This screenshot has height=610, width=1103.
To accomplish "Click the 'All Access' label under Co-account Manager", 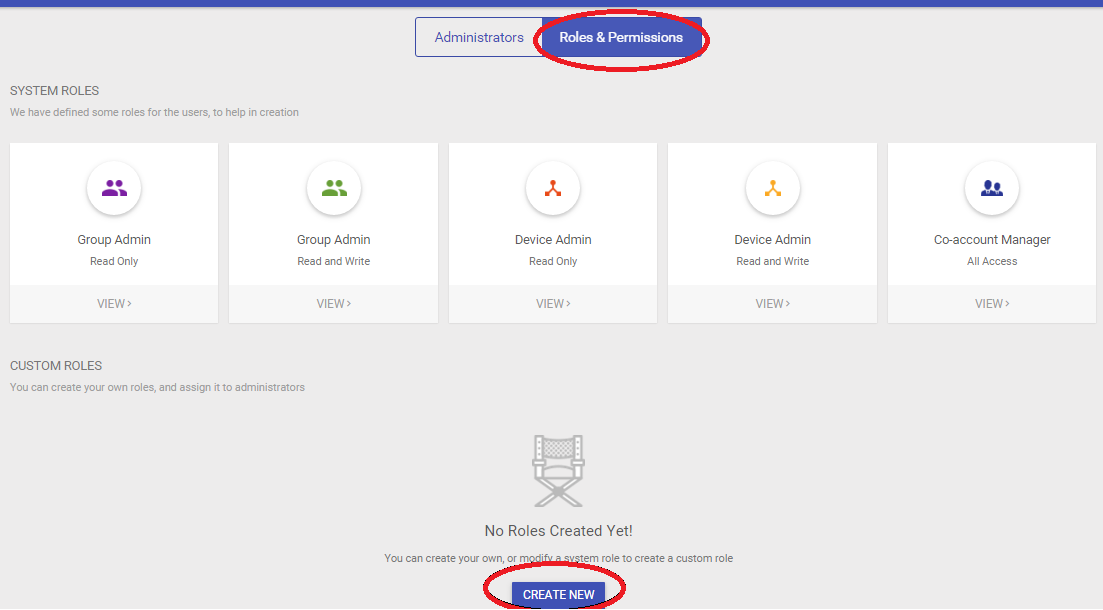I will click(x=992, y=261).
